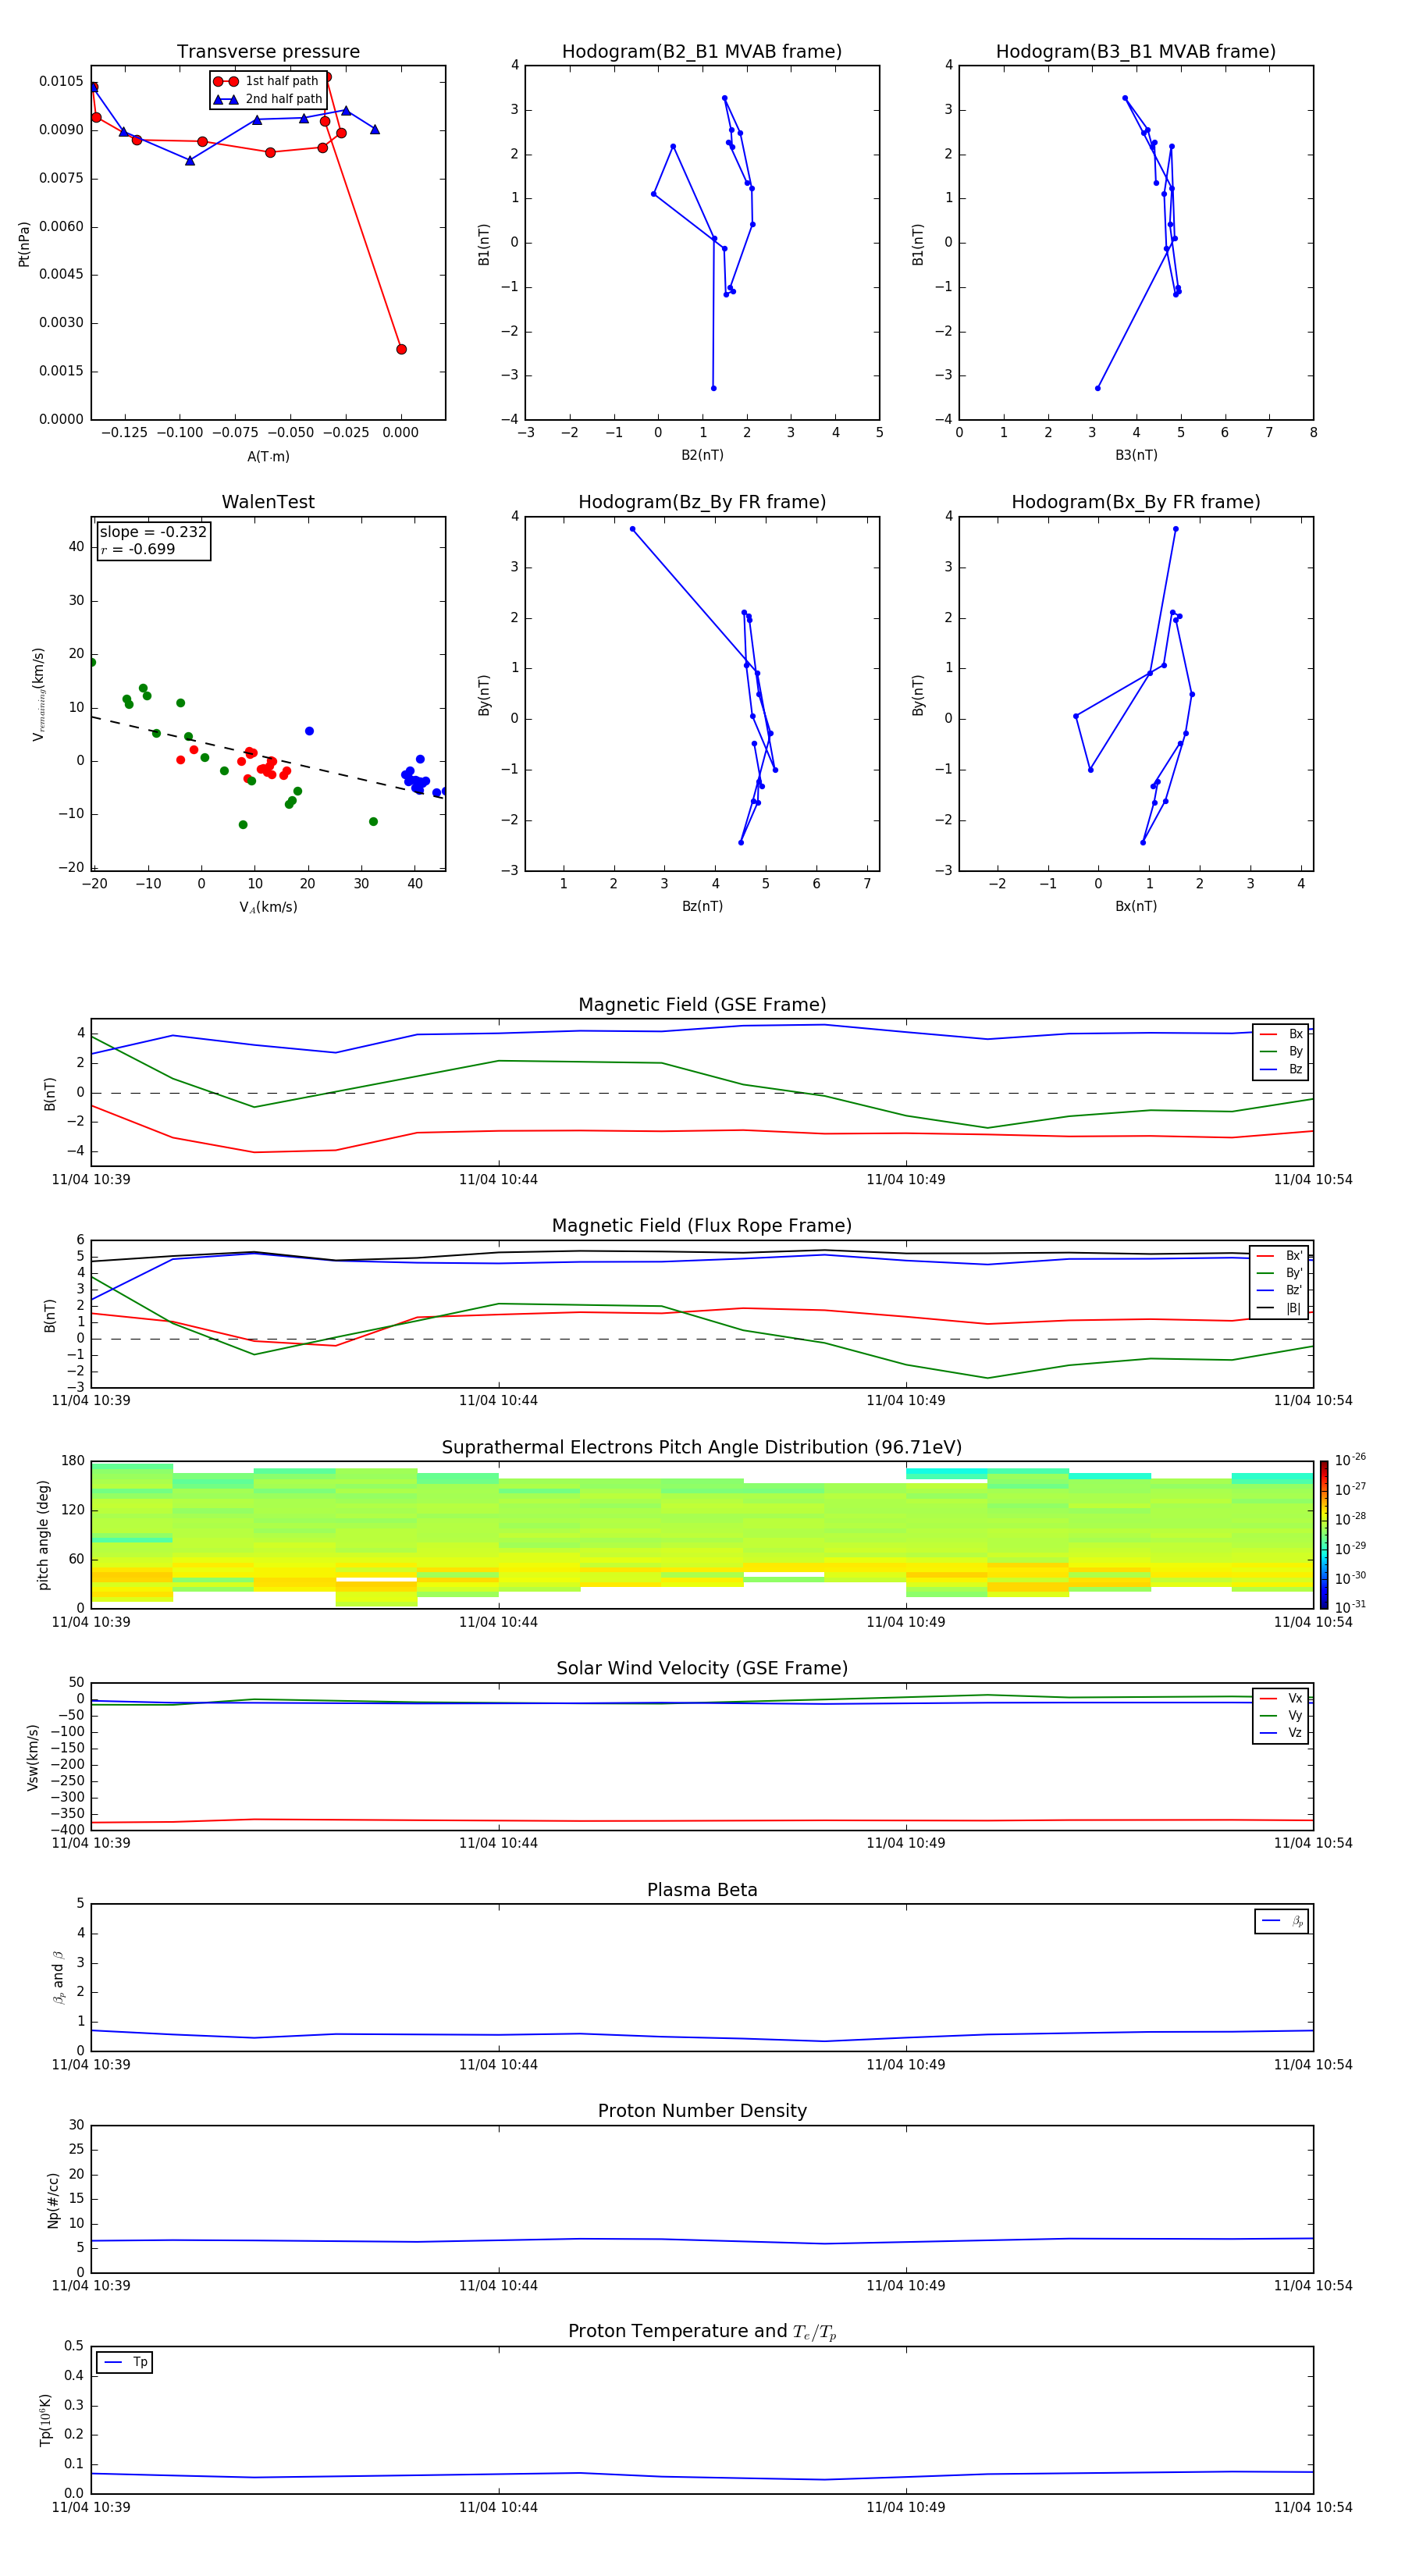1405x2576 pixels.
Task: Select the Bx legend entry in GSE plot
Action: [x=1281, y=1034]
